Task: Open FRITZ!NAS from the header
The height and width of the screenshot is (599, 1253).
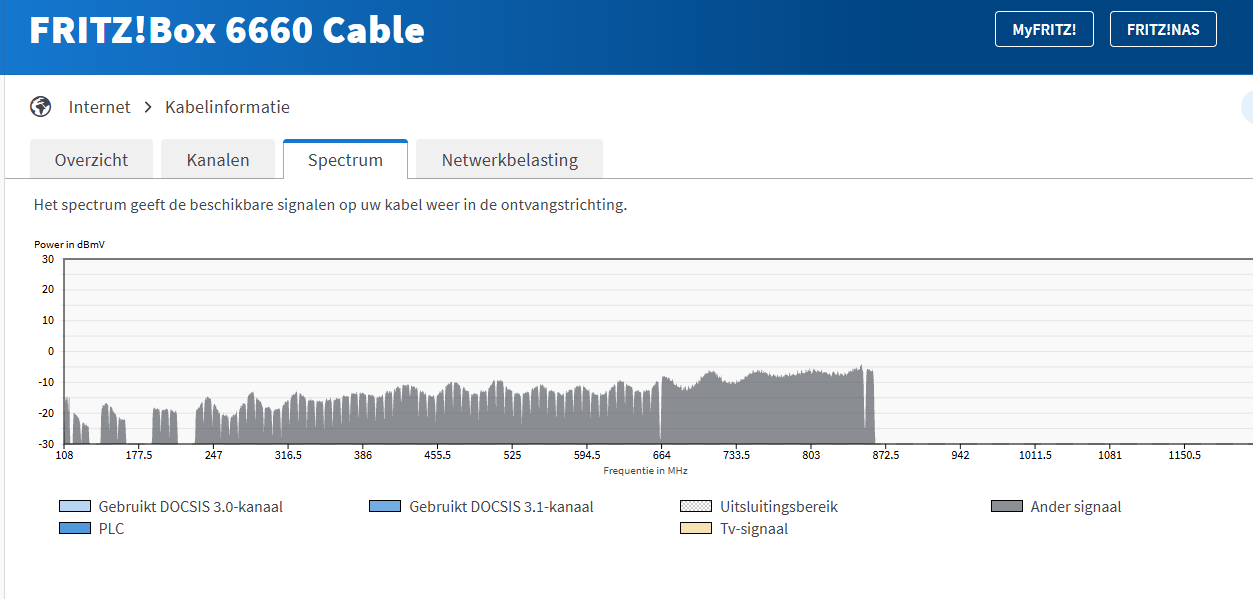Action: pyautogui.click(x=1162, y=30)
